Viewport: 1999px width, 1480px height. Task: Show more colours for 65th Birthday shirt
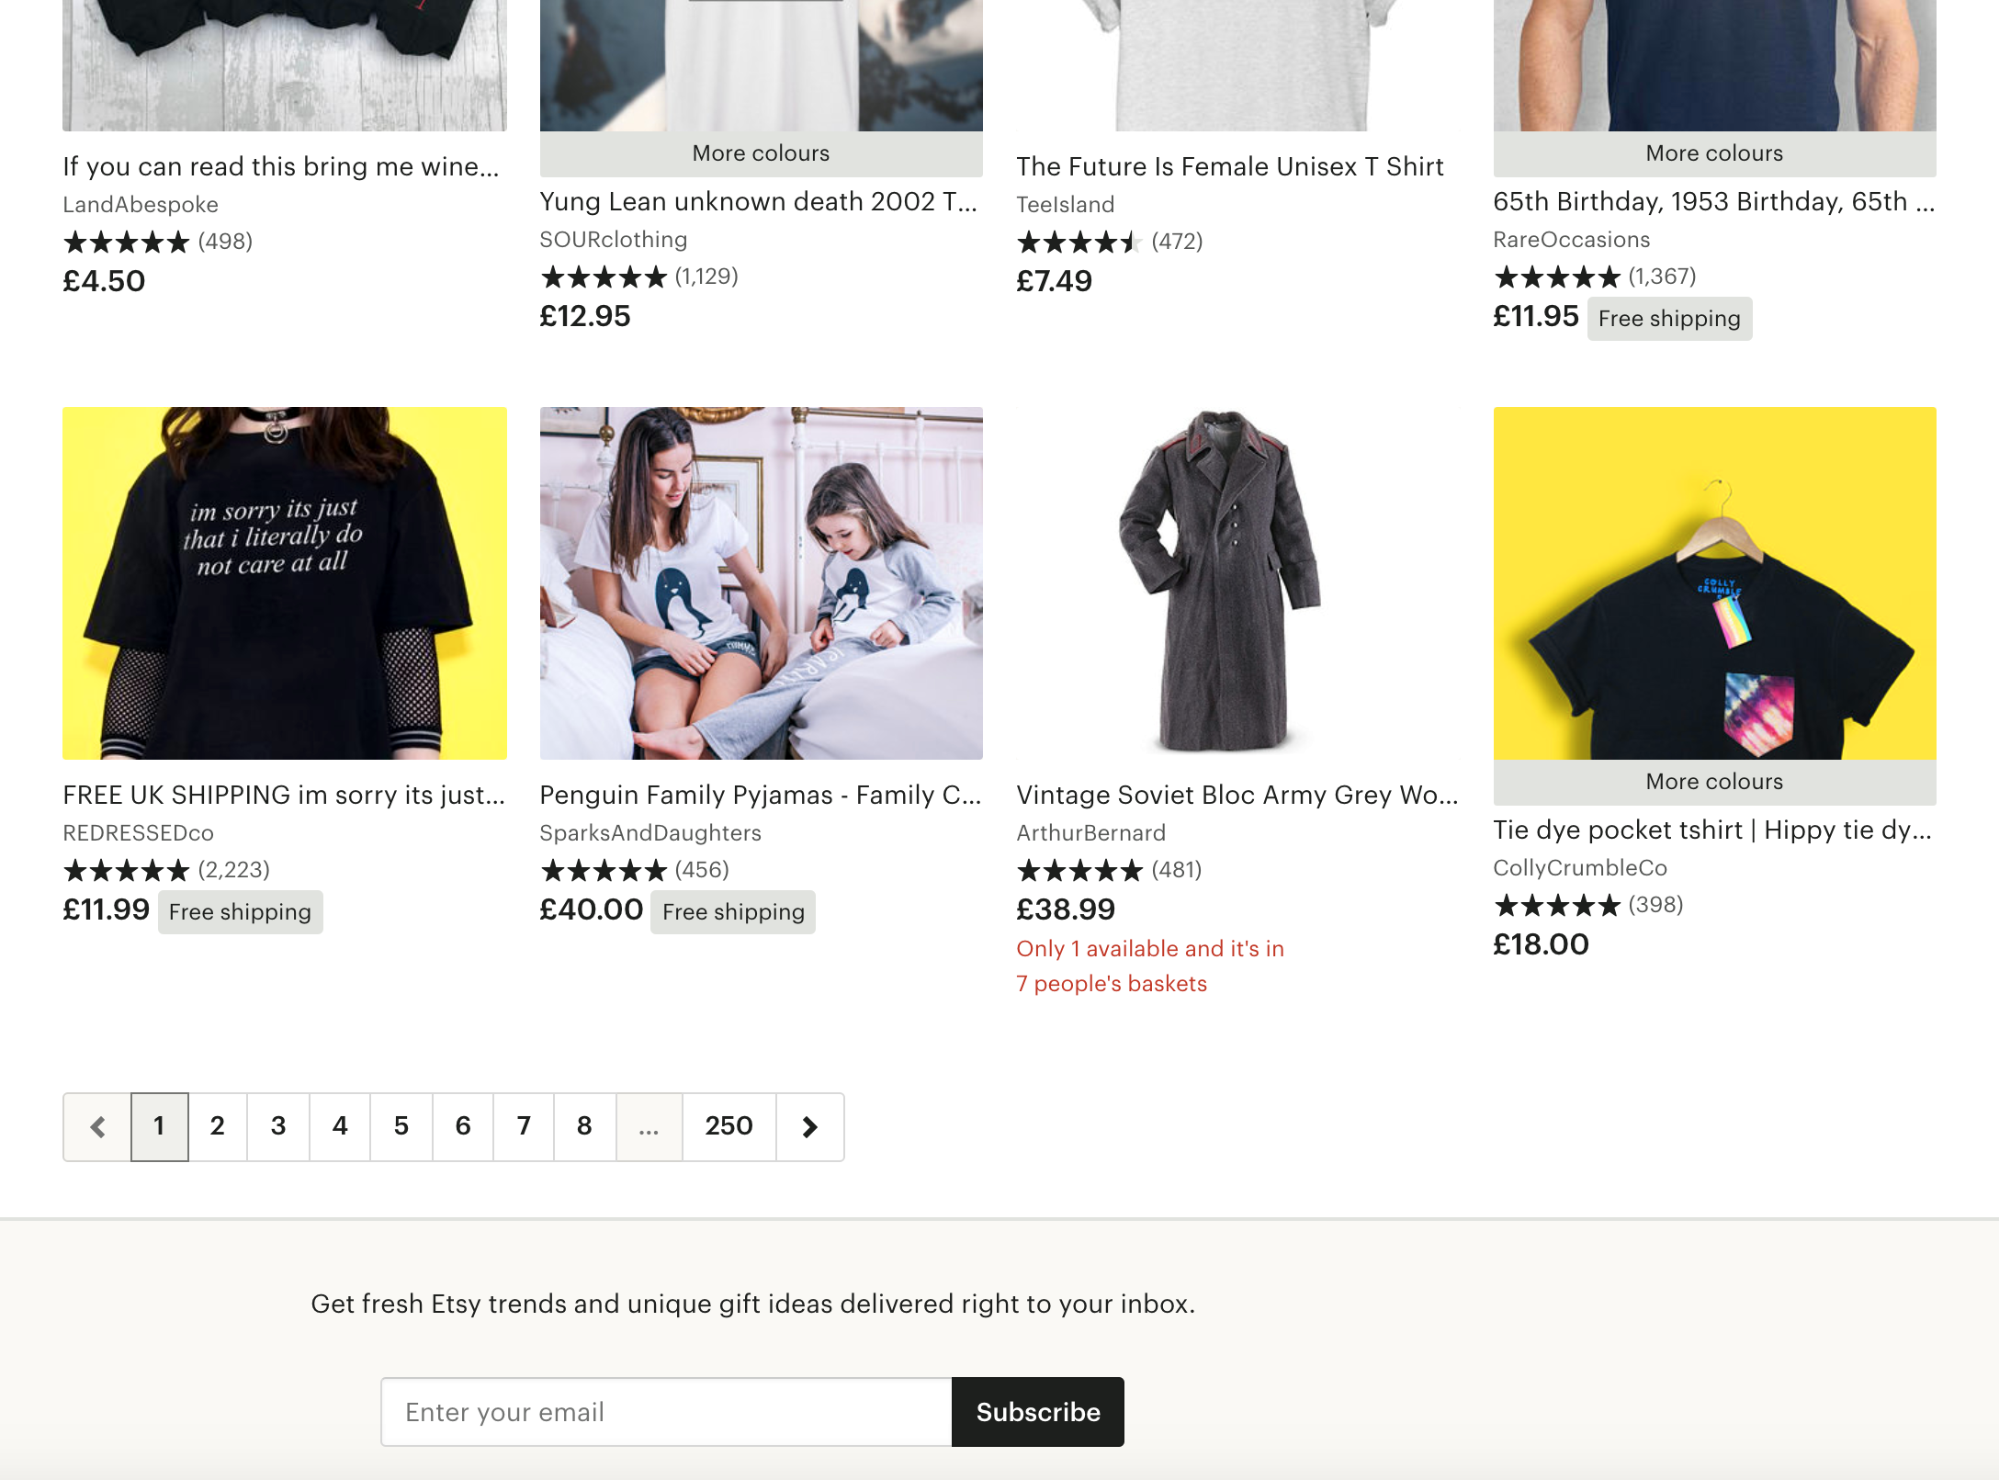[x=1714, y=154]
